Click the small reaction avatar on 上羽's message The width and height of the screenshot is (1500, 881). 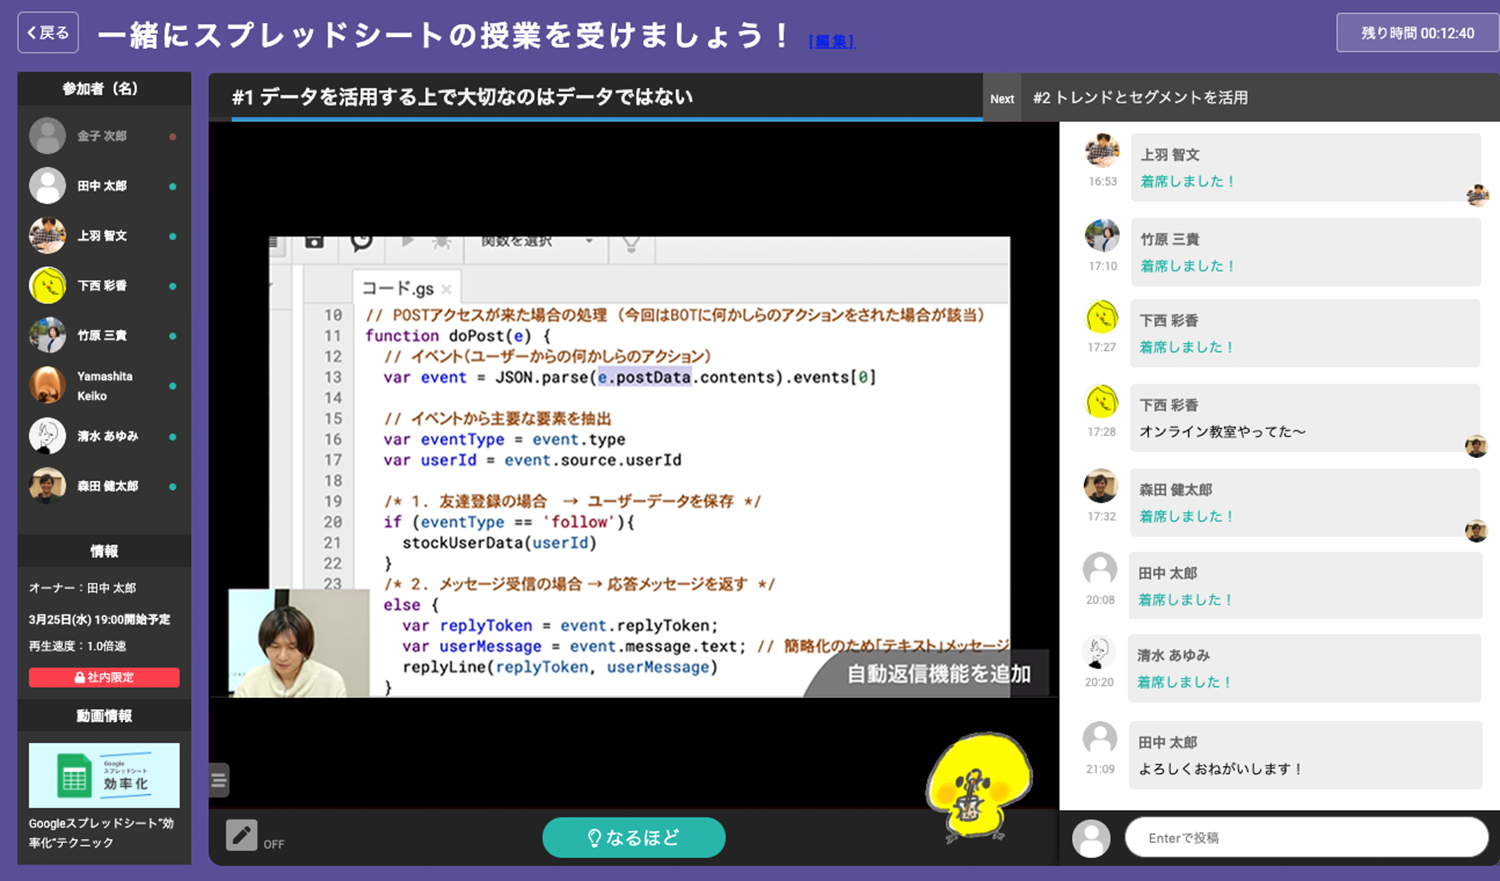[x=1476, y=196]
